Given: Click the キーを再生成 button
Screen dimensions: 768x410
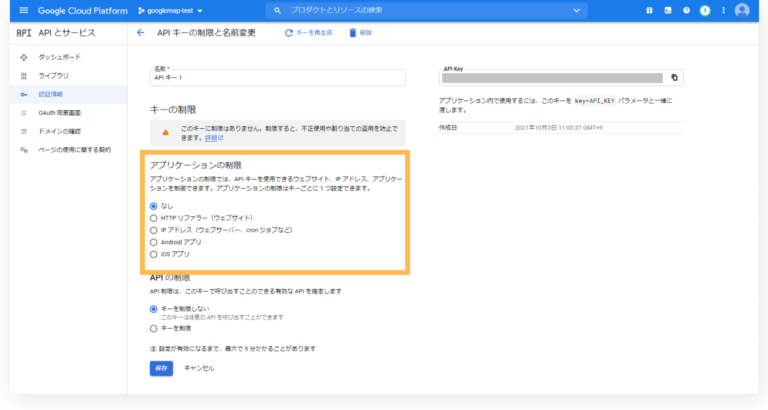Looking at the screenshot, I should 311,33.
